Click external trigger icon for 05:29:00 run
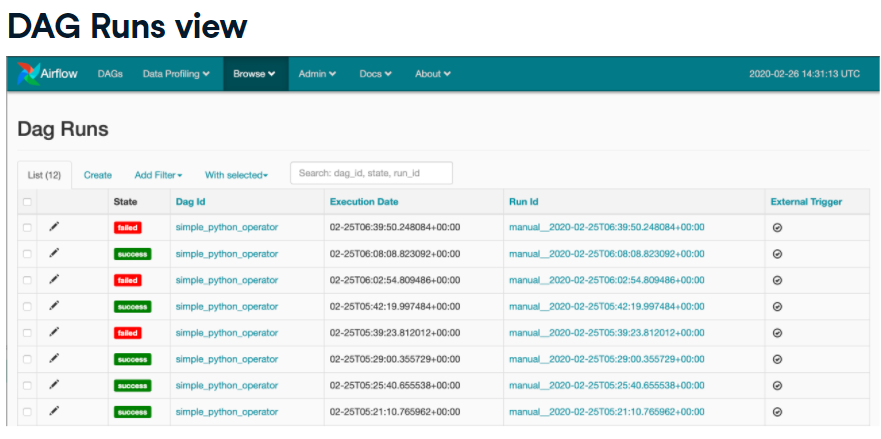 777,359
